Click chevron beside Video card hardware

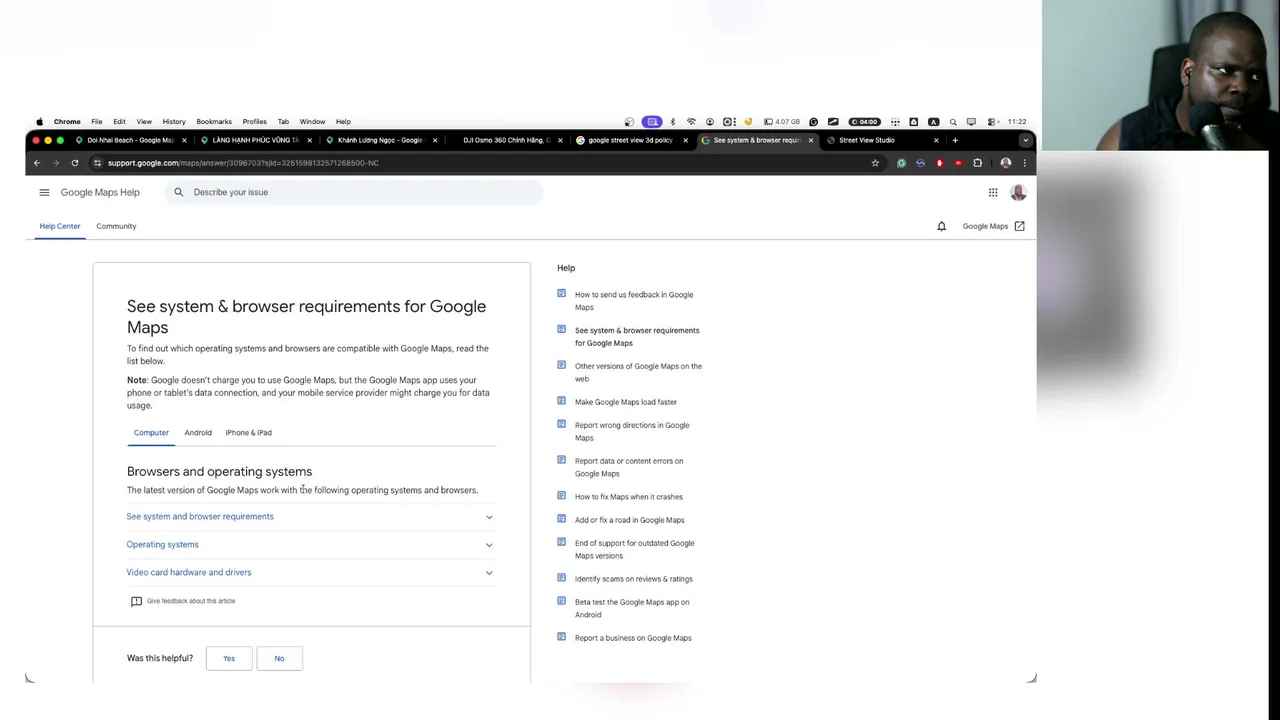pos(489,573)
